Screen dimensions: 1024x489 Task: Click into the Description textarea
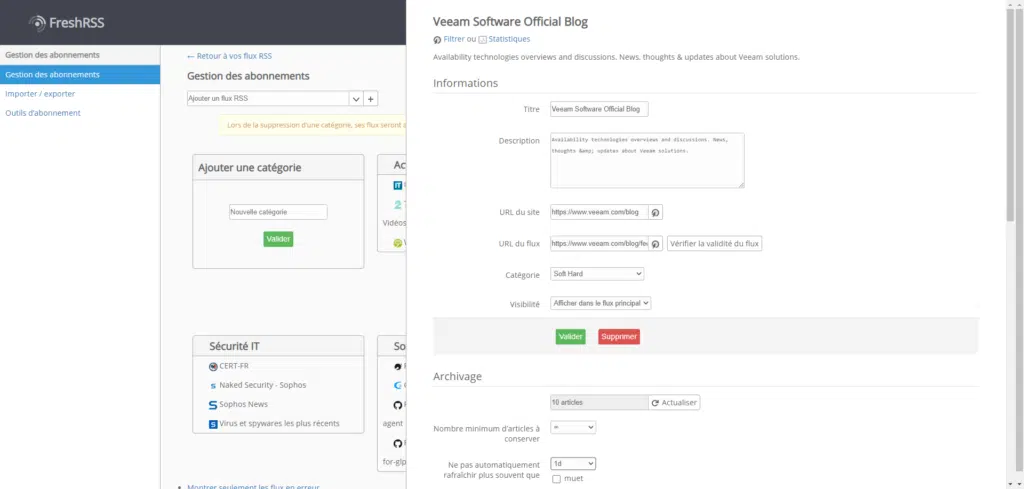647,161
